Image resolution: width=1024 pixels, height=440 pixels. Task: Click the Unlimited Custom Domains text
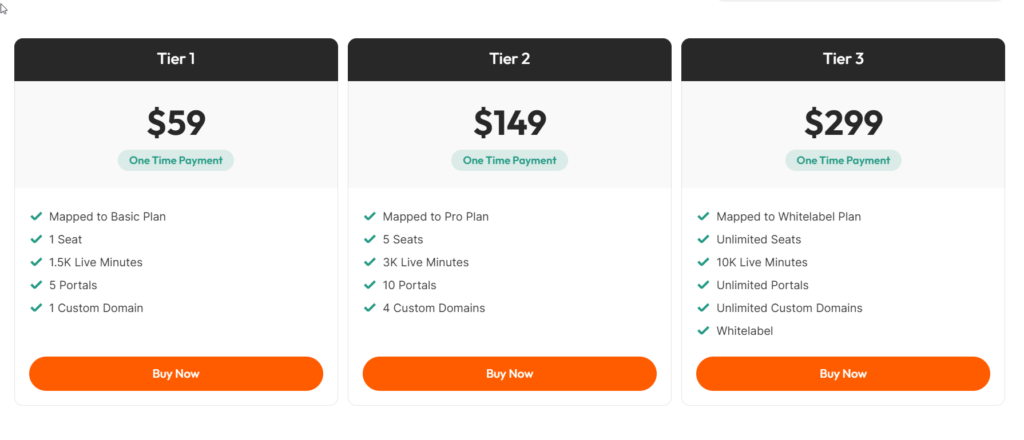(x=789, y=308)
